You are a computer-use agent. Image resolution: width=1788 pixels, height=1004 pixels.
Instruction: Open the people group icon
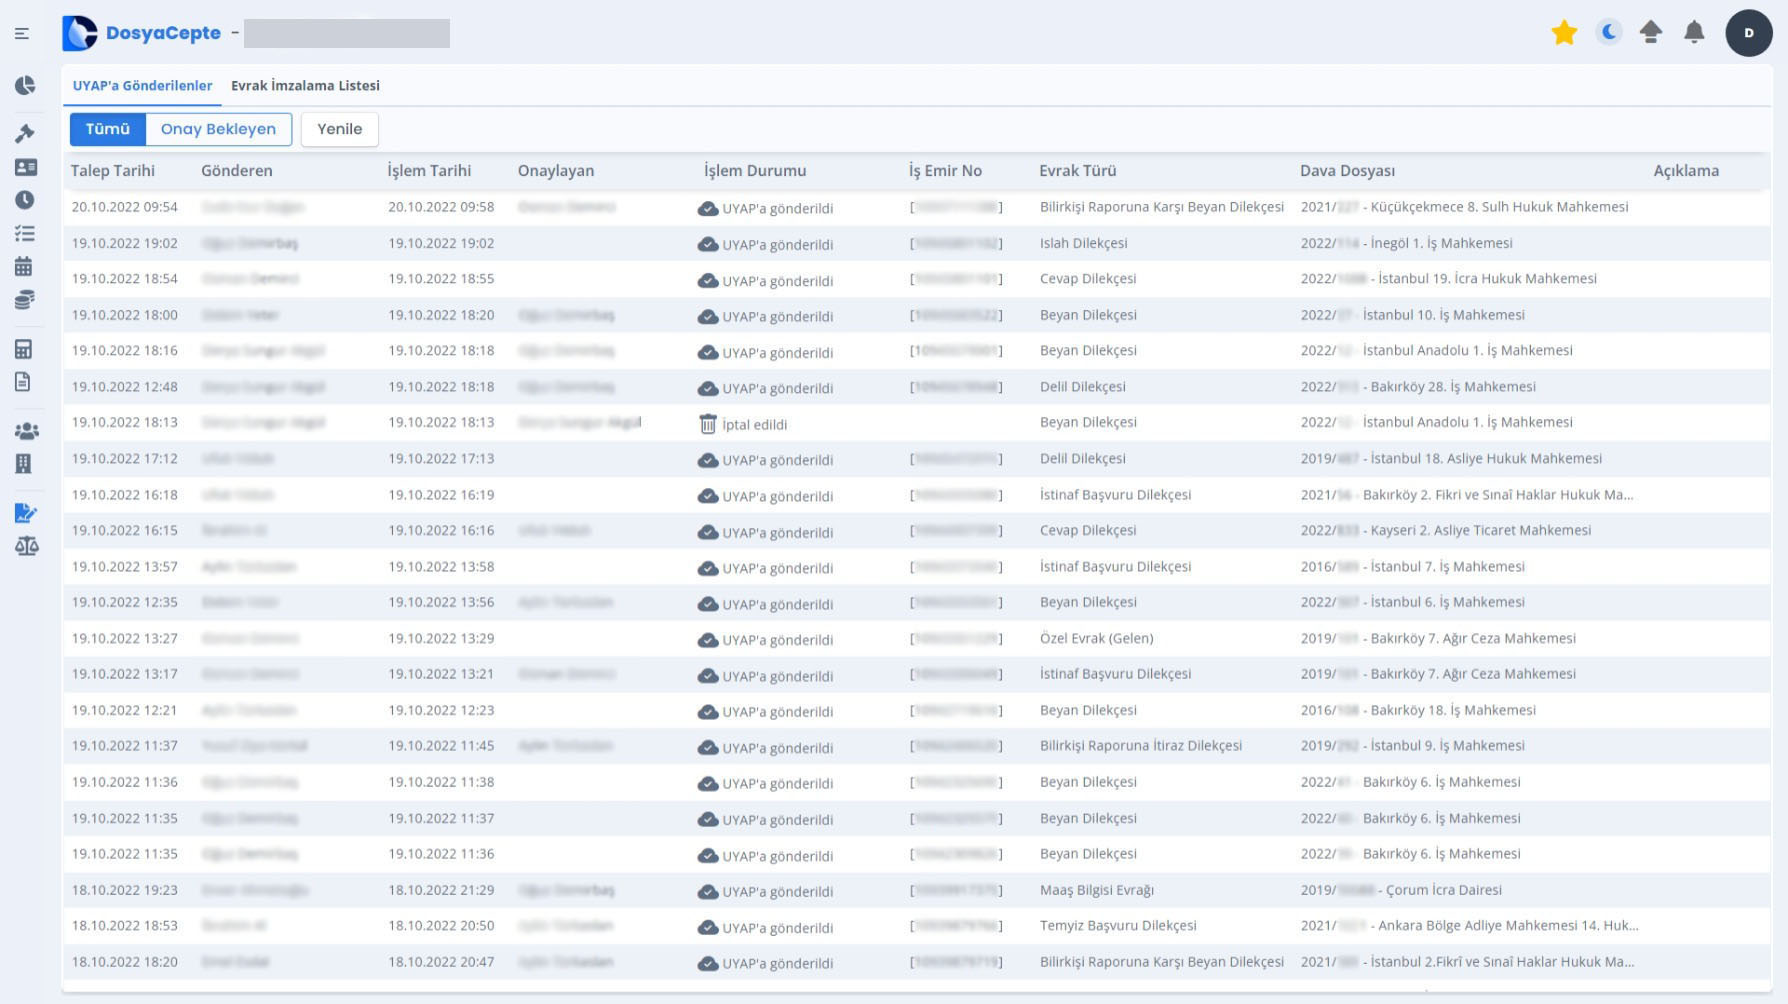27,431
